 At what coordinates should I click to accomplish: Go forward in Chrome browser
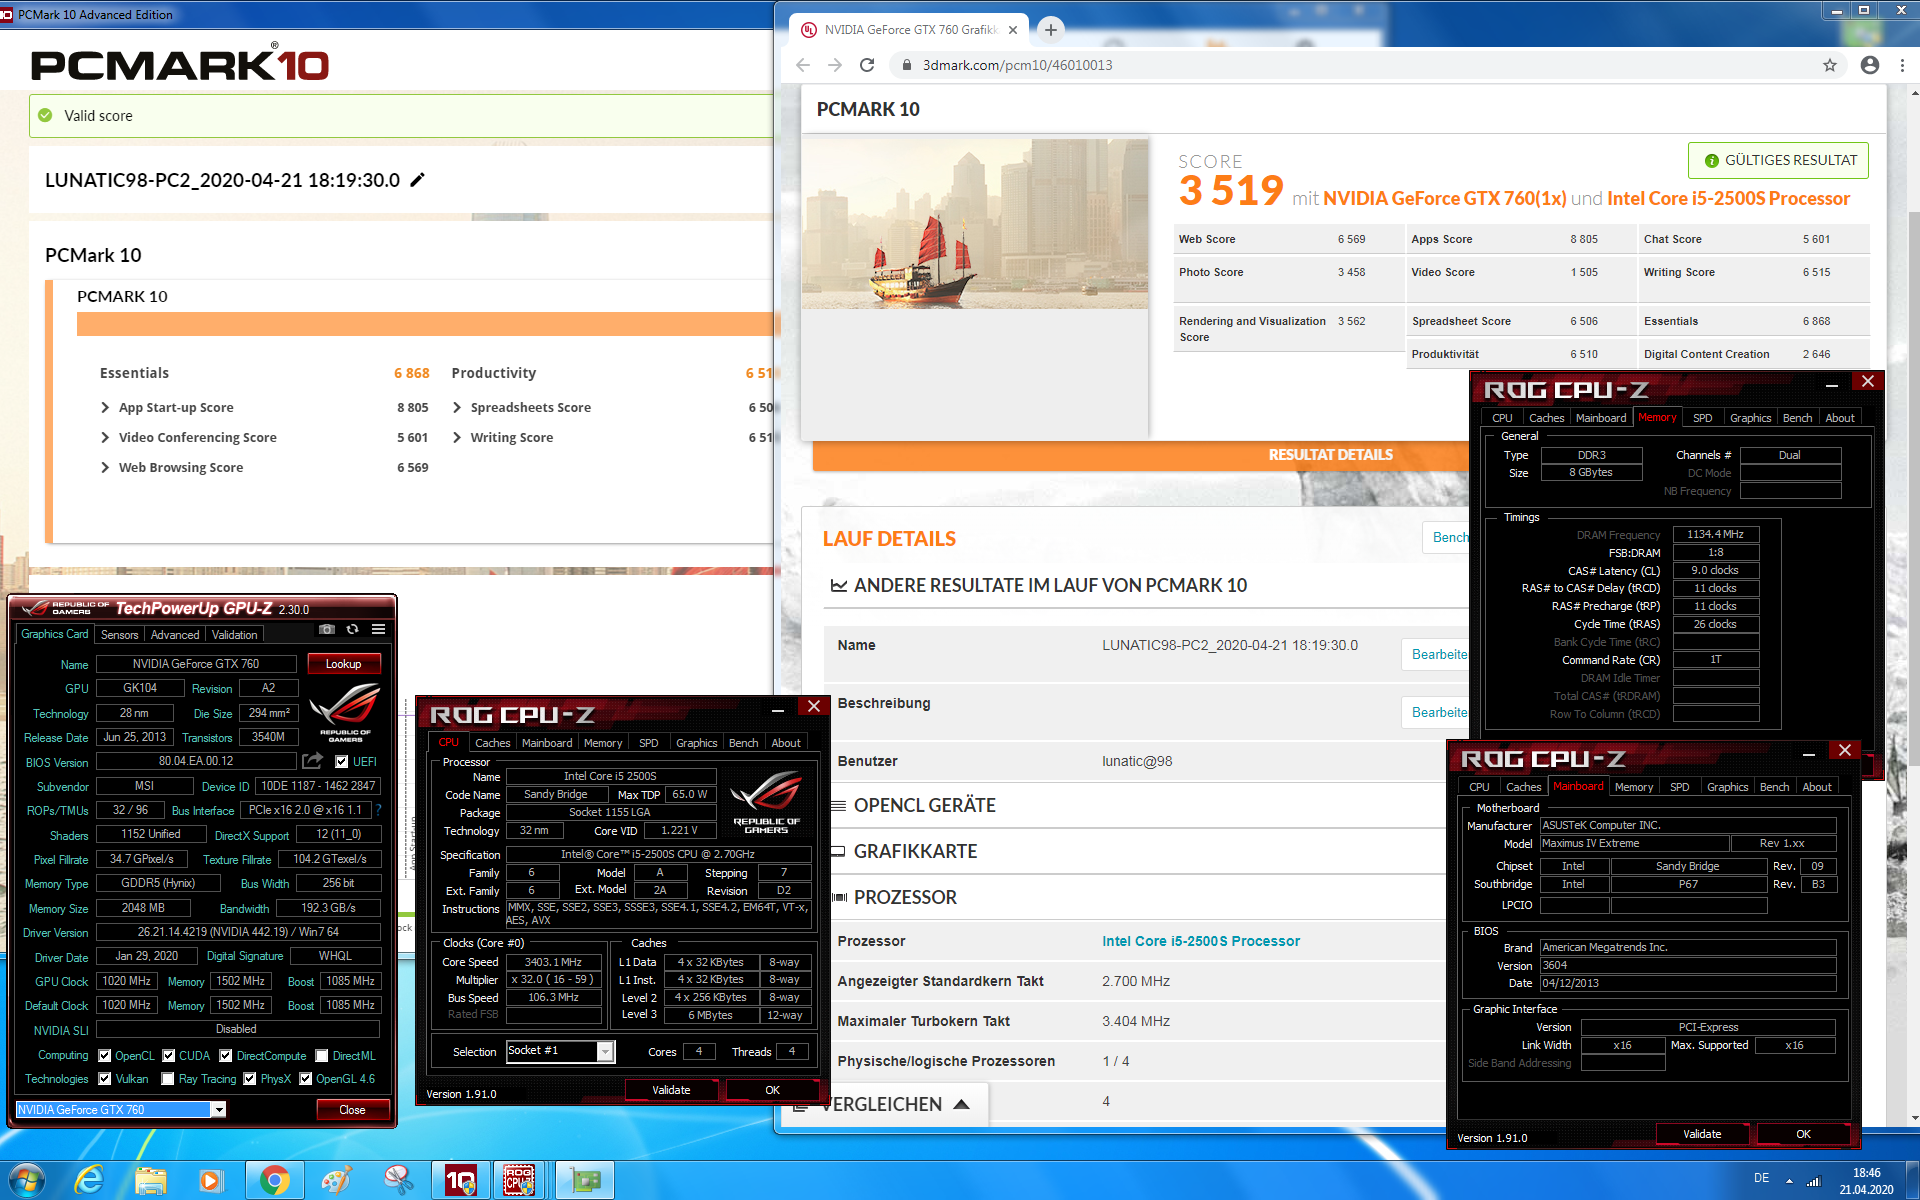(x=835, y=65)
